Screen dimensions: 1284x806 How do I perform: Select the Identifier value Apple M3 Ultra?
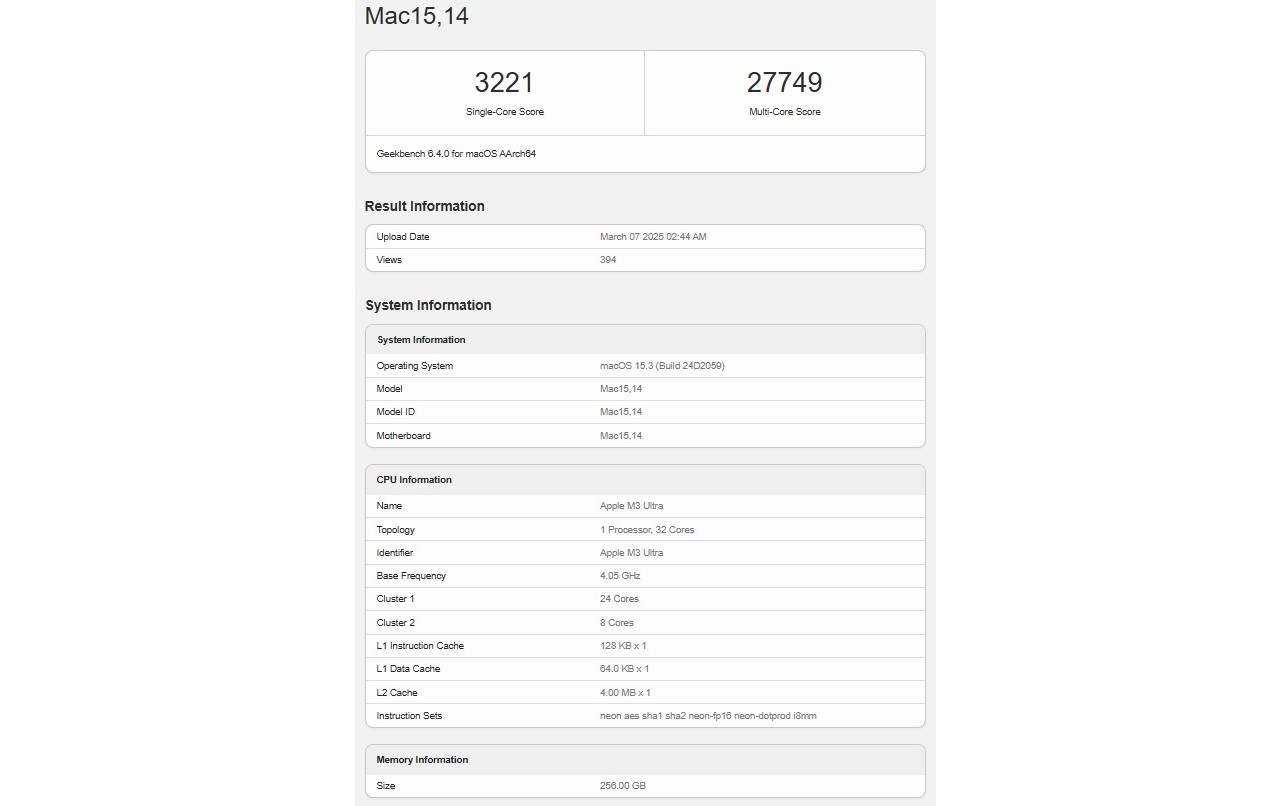[631, 553]
